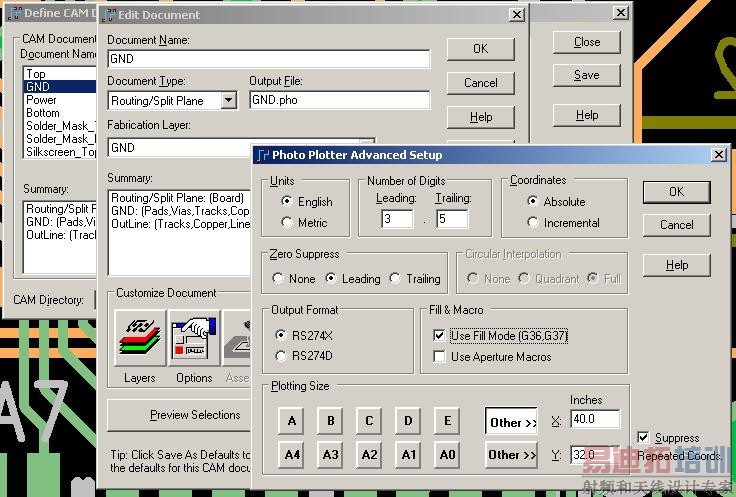736x497 pixels.
Task: Click the Leading digits field
Action: 397,219
